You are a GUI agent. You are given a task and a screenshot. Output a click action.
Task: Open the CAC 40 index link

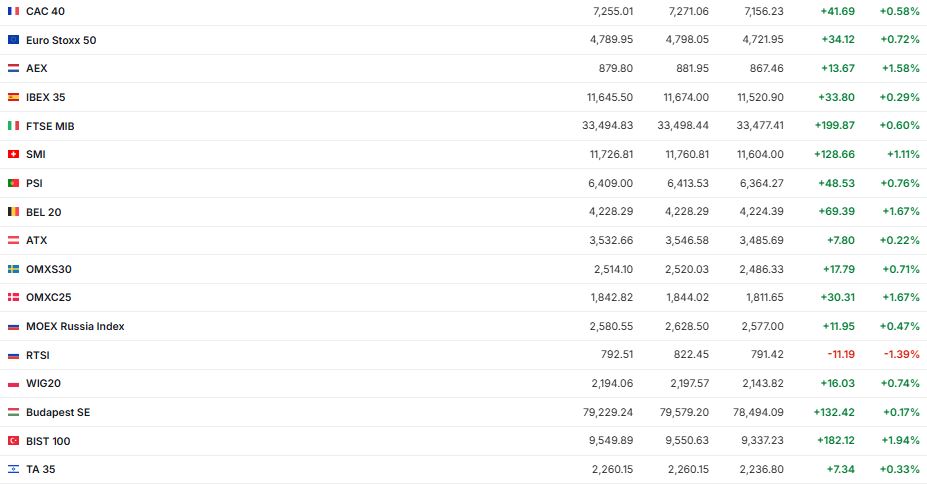47,10
